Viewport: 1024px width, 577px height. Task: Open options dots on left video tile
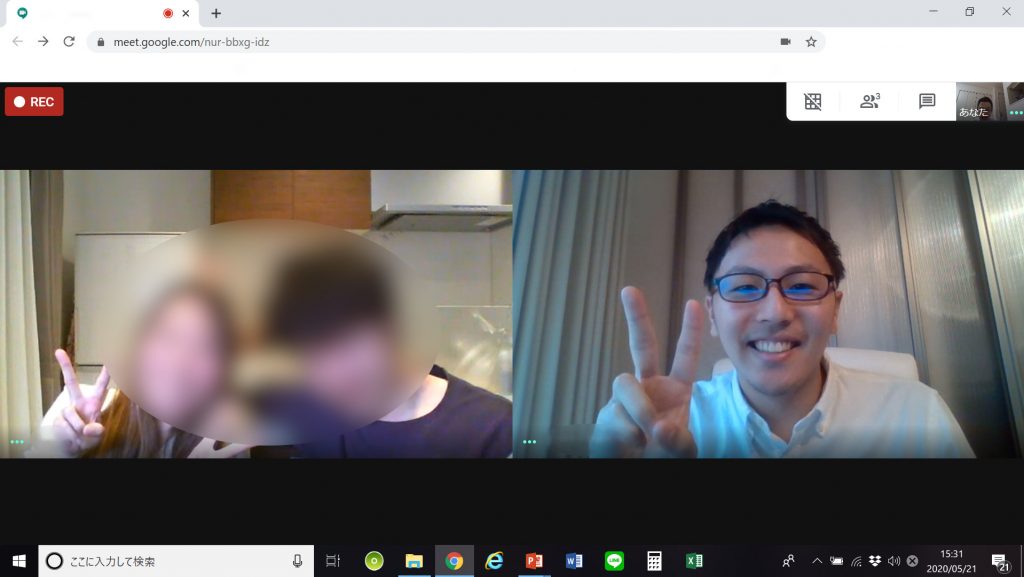point(16,441)
